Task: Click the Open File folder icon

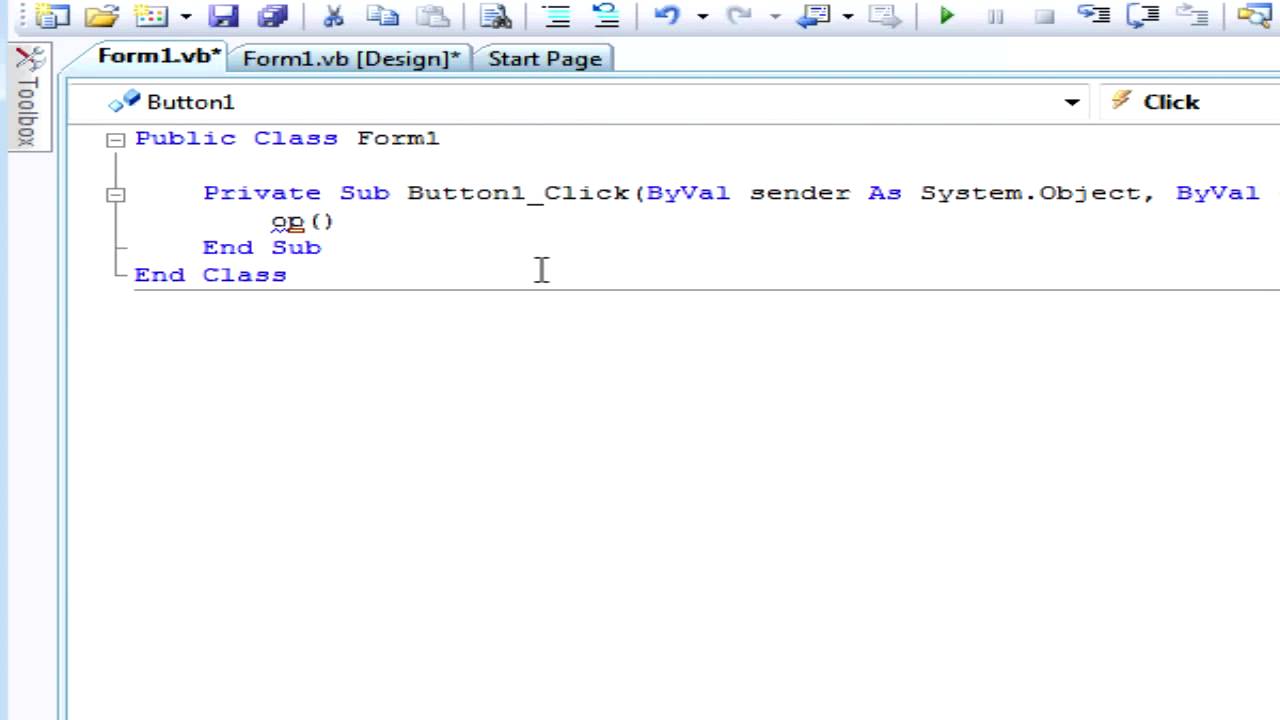Action: [101, 16]
